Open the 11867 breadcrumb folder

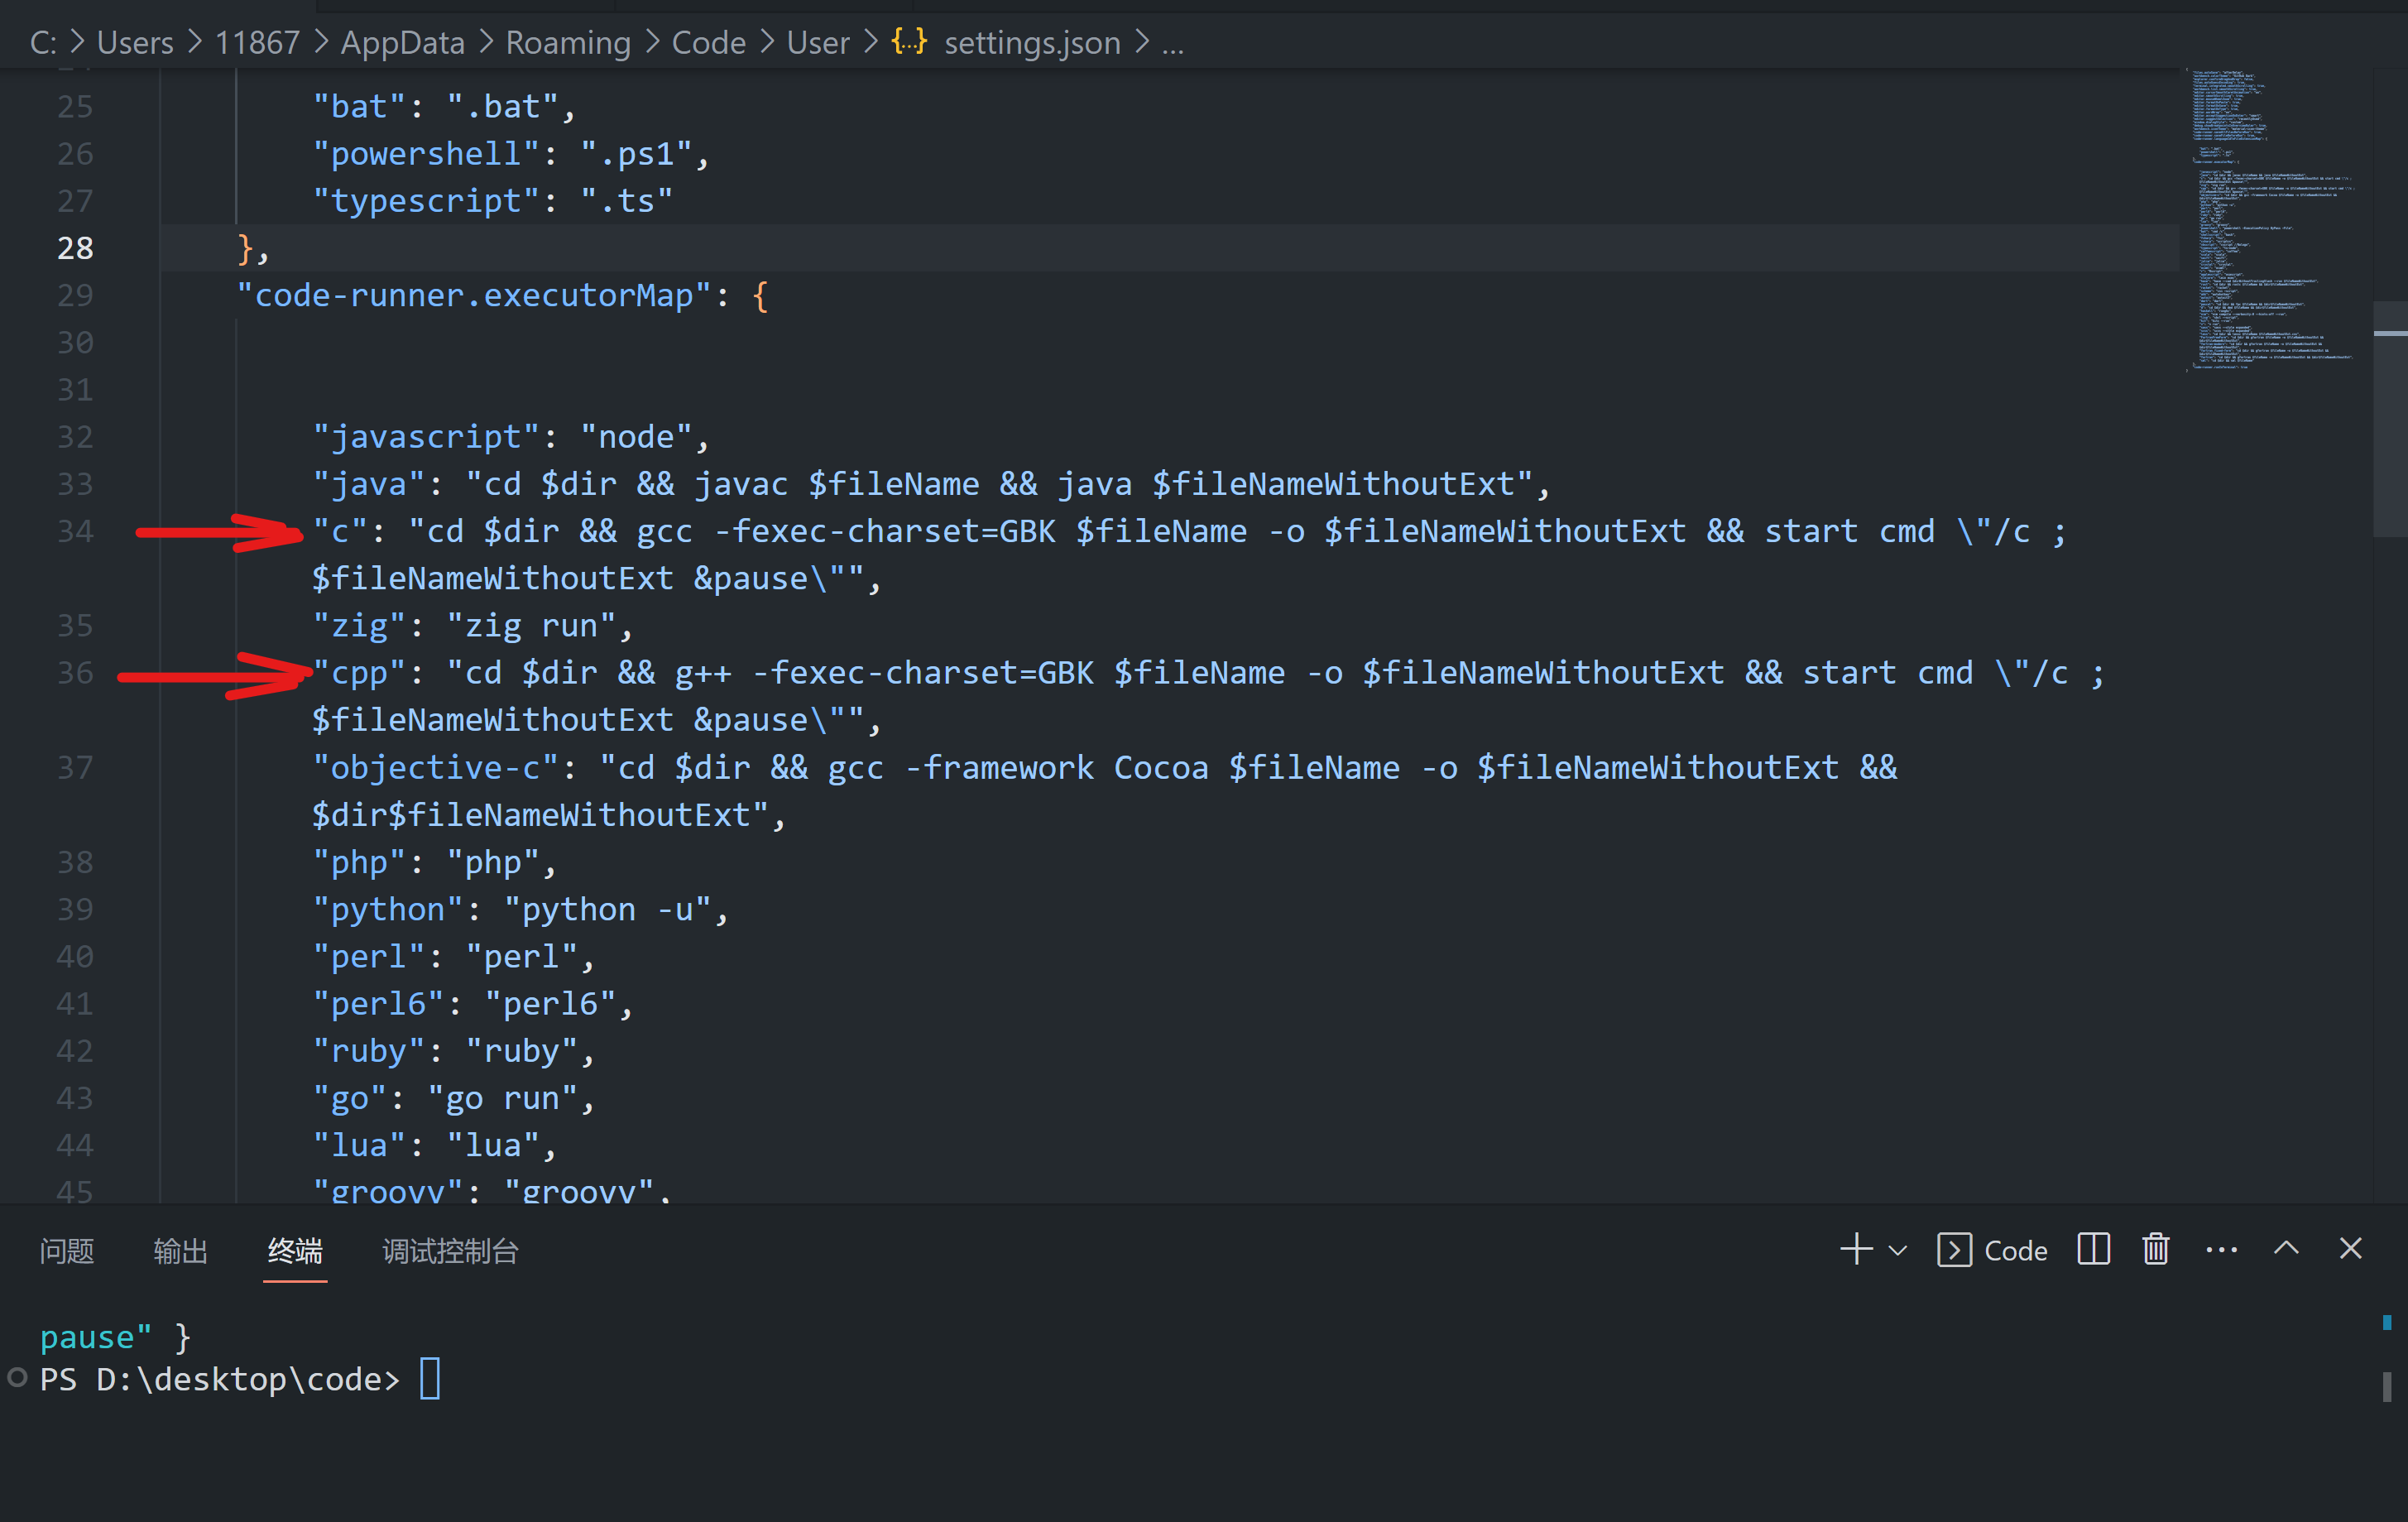(257, 43)
